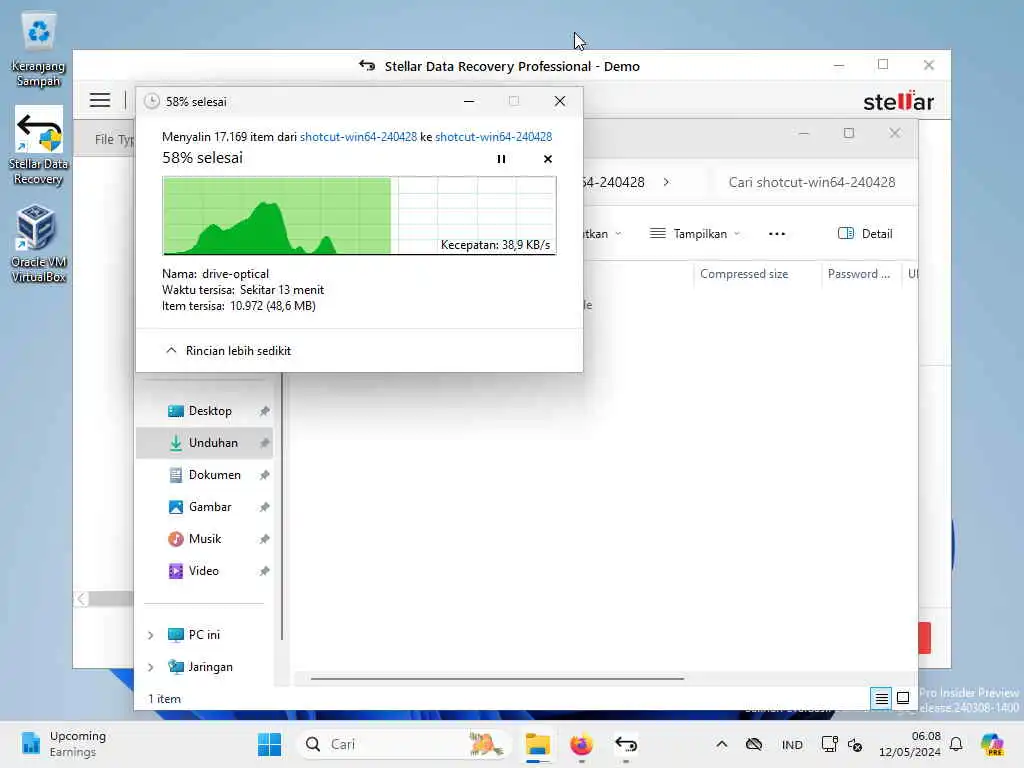The height and width of the screenshot is (768, 1024).
Task: Unpin Unduhan using its pin icon
Action: [264, 443]
